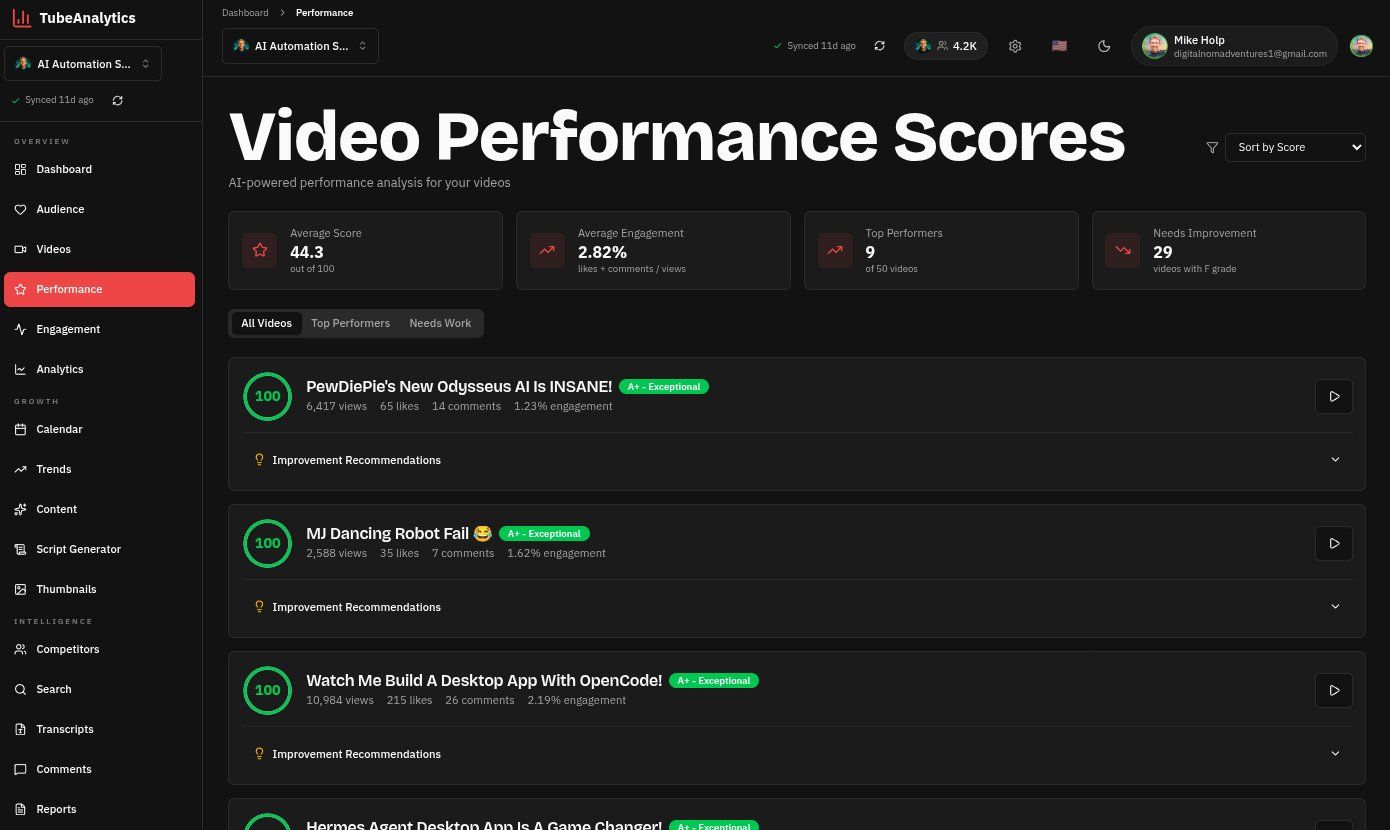Open Thumbnails in the sidebar
This screenshot has height=830, width=1390.
[99, 589]
